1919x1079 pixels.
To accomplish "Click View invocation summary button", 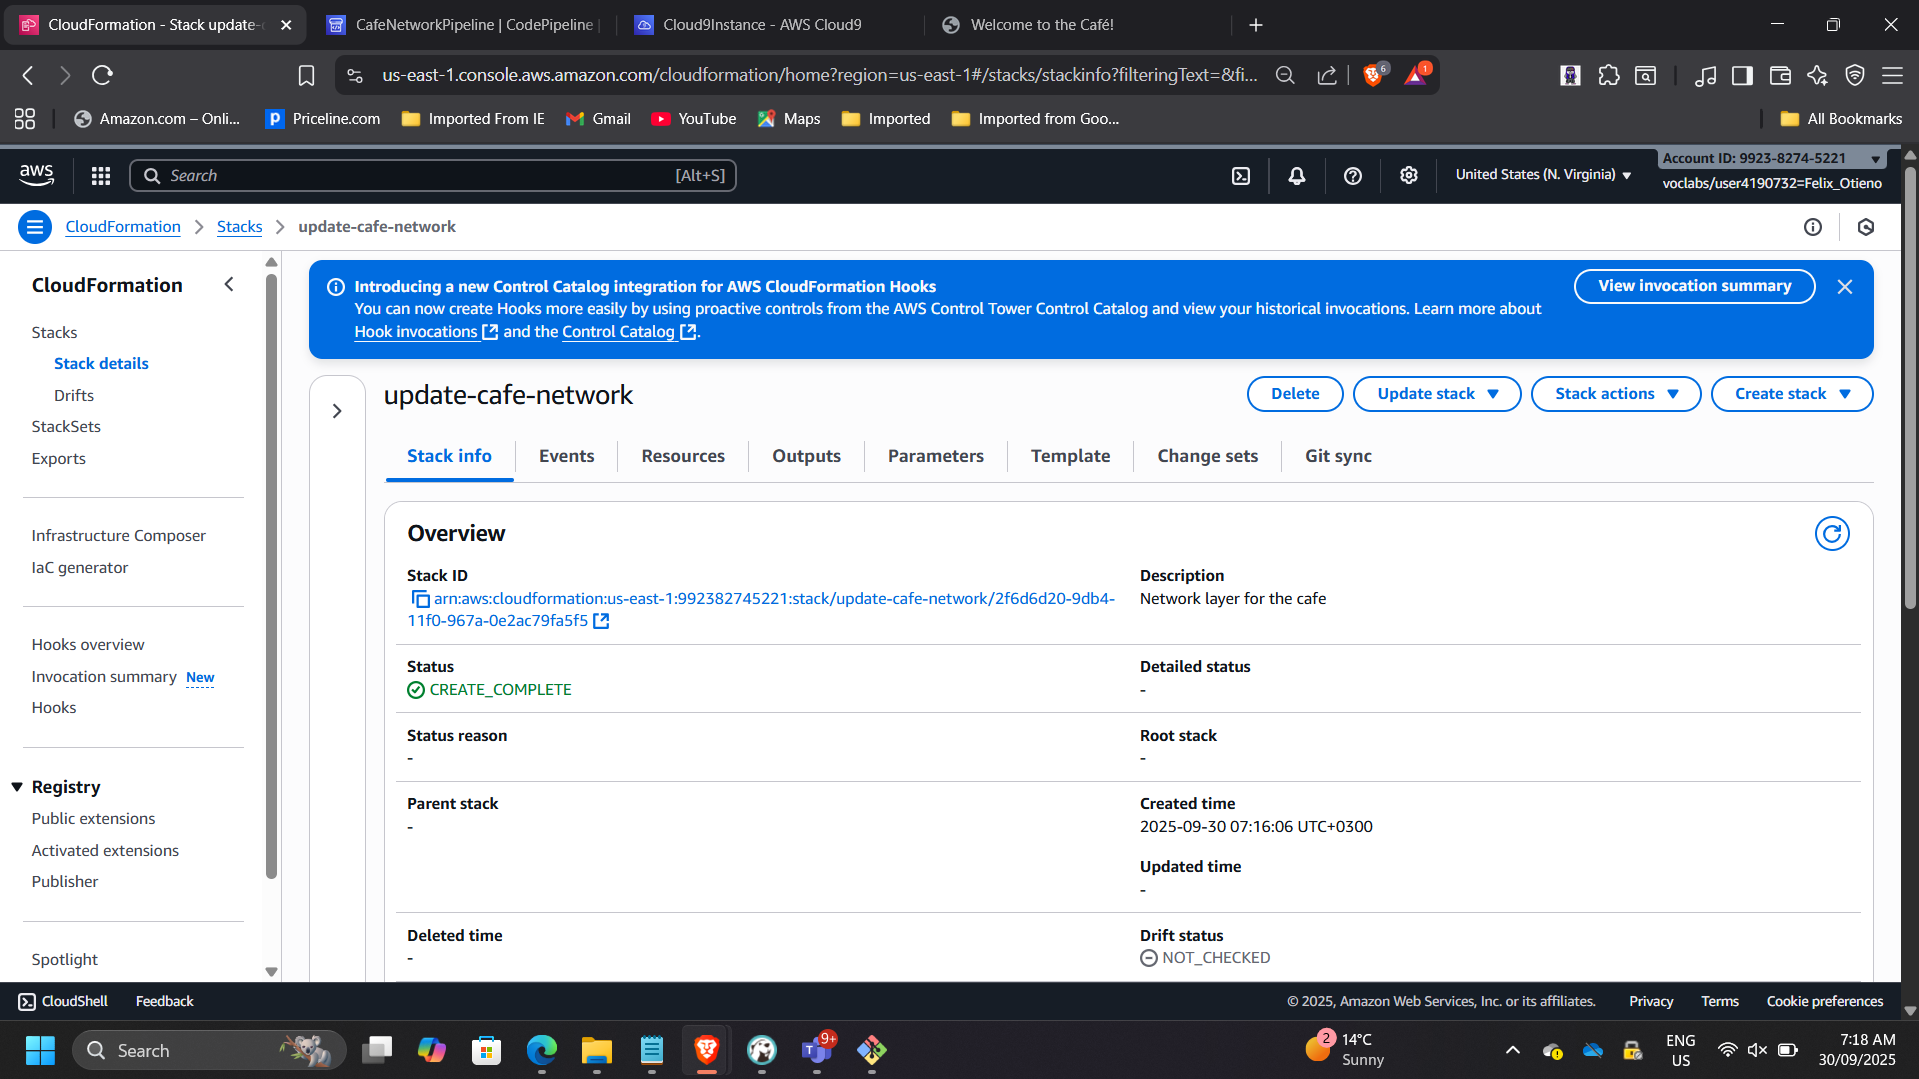I will click(x=1693, y=286).
